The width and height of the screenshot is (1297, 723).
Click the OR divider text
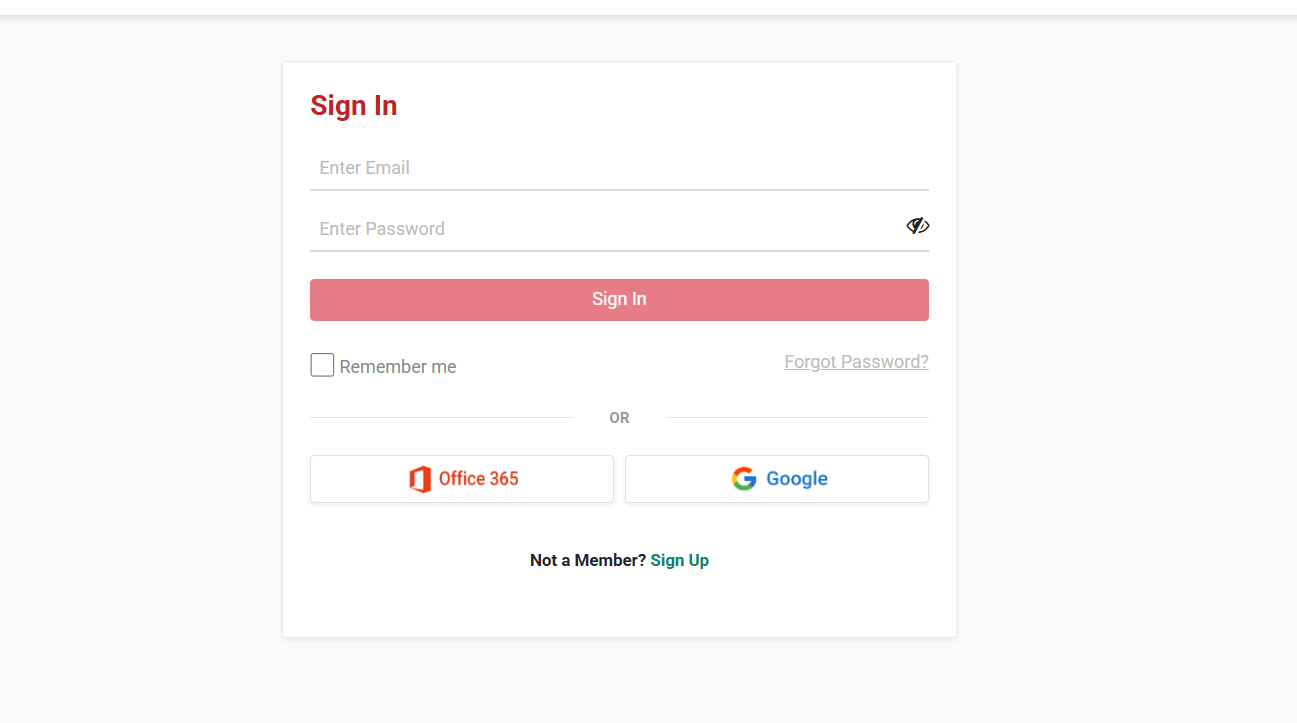pyautogui.click(x=619, y=418)
